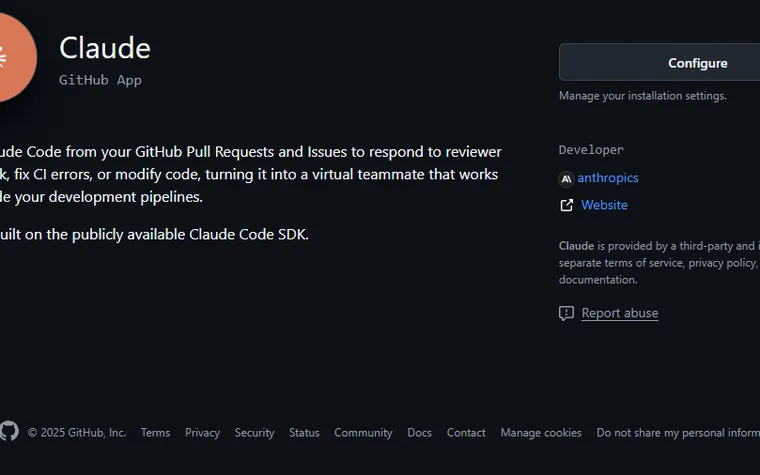Click the '© 2025 GitHub, Inc.' copyright text
Image resolution: width=760 pixels, height=475 pixels.
[x=77, y=432]
